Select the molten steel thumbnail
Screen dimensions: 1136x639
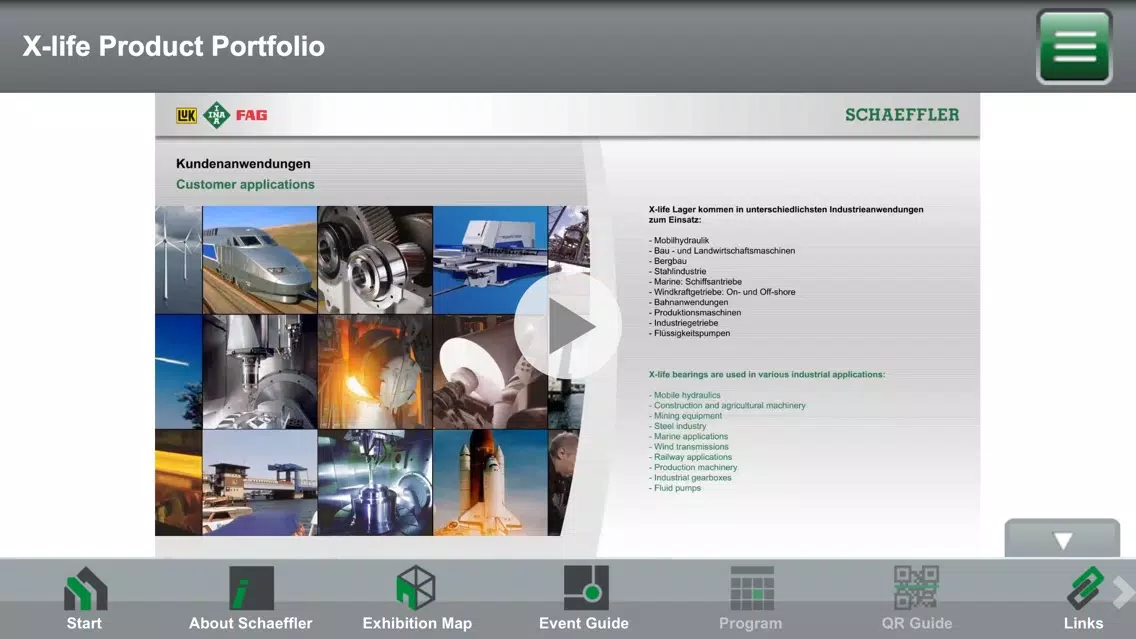point(375,372)
